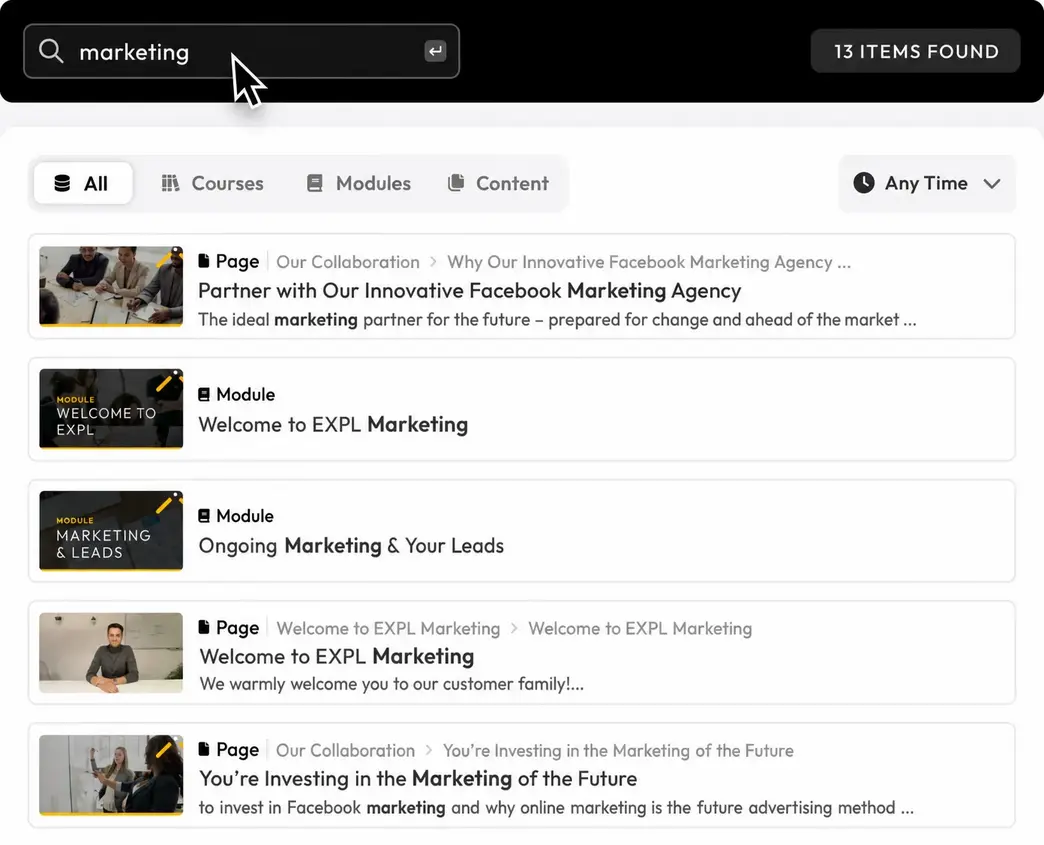Click the 13 Items Found button
This screenshot has width=1044, height=845.
(915, 51)
